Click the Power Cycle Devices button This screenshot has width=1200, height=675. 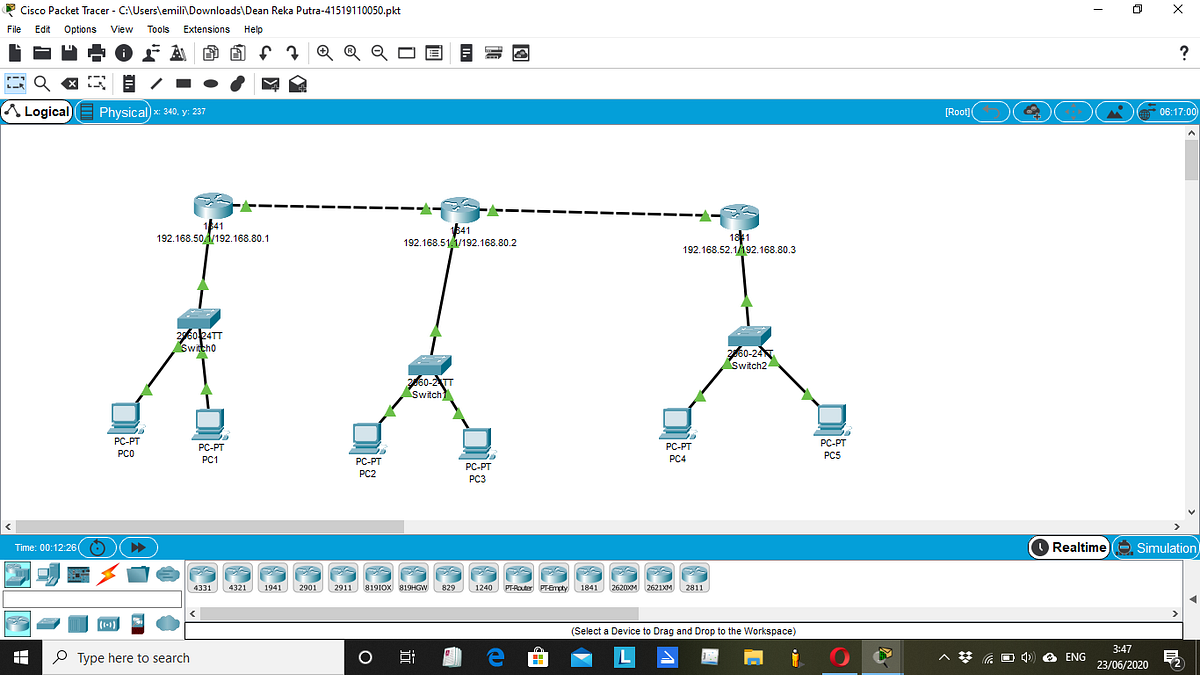[x=98, y=547]
